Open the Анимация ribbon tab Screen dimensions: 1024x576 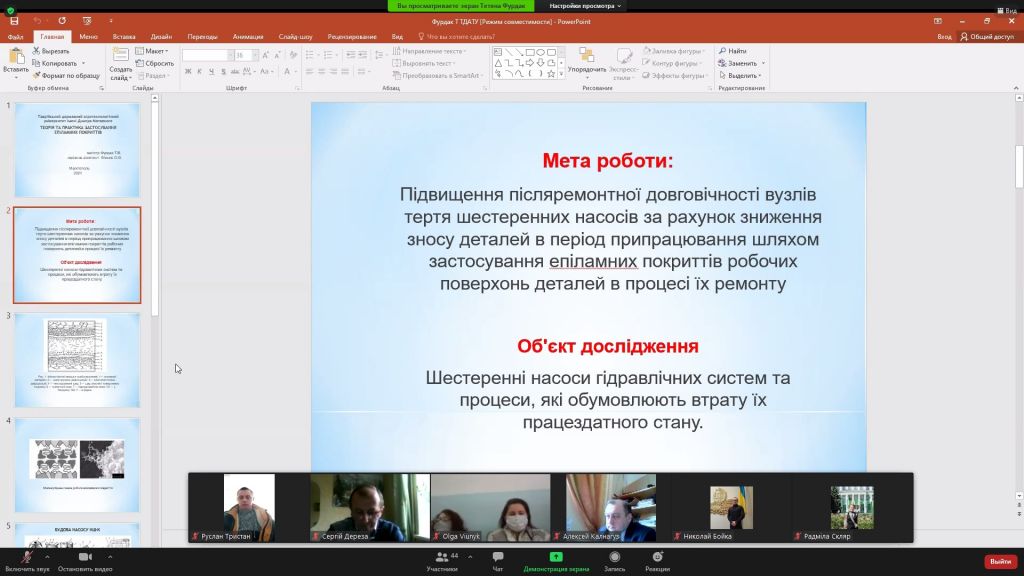(x=248, y=37)
